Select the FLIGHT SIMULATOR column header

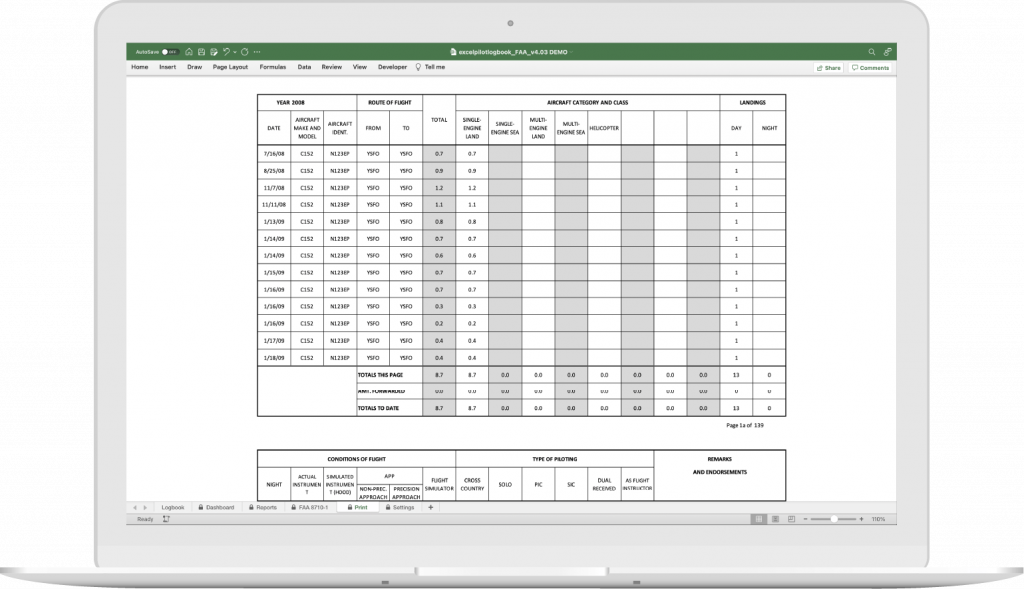(439, 485)
